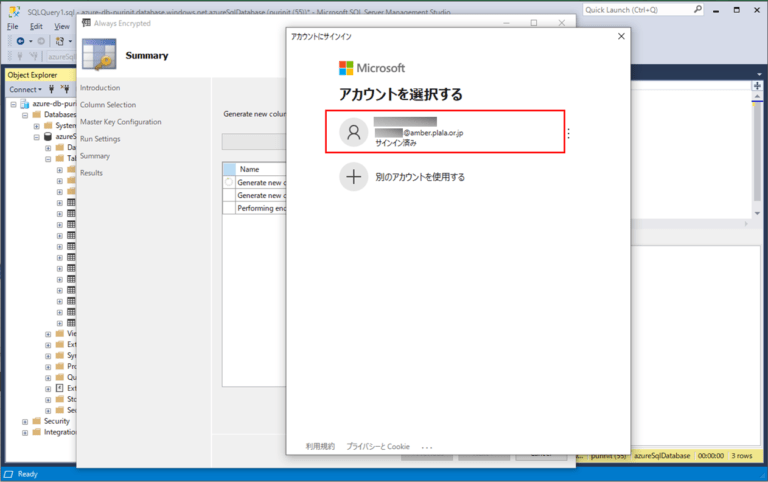
Task: Click the Change Connection icon in SQL toolbar
Action: pos(33,56)
